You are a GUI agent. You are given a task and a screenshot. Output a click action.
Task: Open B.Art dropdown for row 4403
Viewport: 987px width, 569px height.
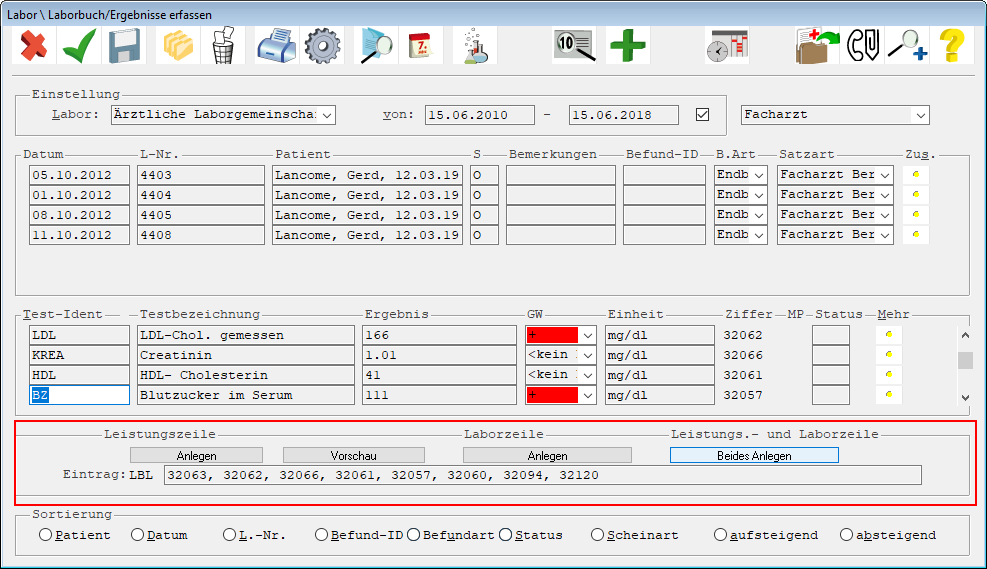click(759, 175)
